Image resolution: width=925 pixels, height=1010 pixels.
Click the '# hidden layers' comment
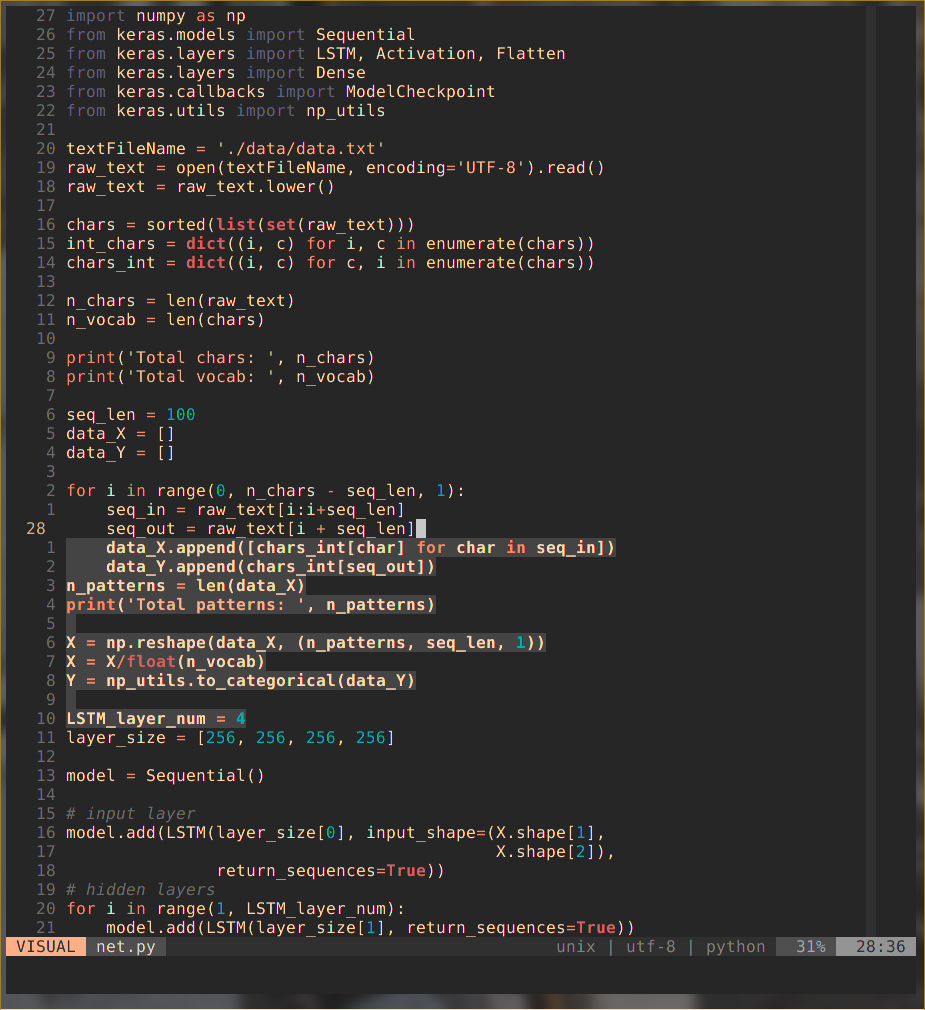[x=140, y=890]
